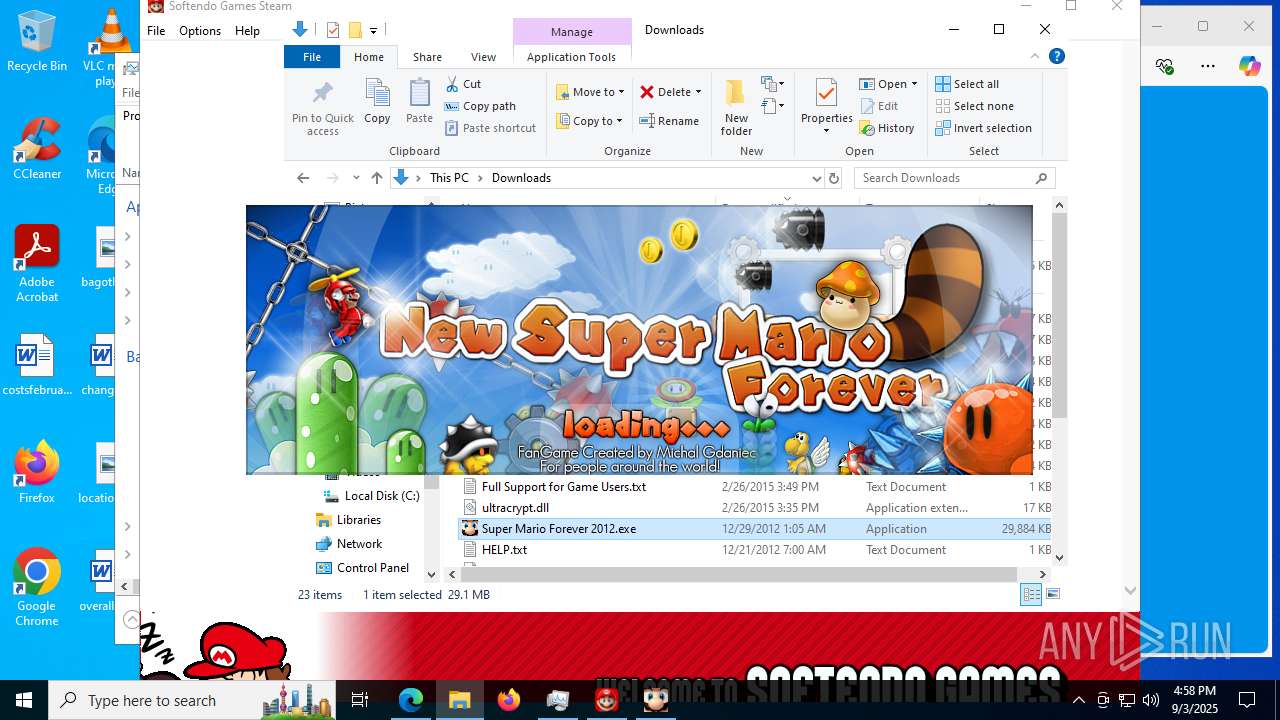Open Options menu in Softendo window
Image resolution: width=1280 pixels, height=720 pixels.
click(x=200, y=31)
